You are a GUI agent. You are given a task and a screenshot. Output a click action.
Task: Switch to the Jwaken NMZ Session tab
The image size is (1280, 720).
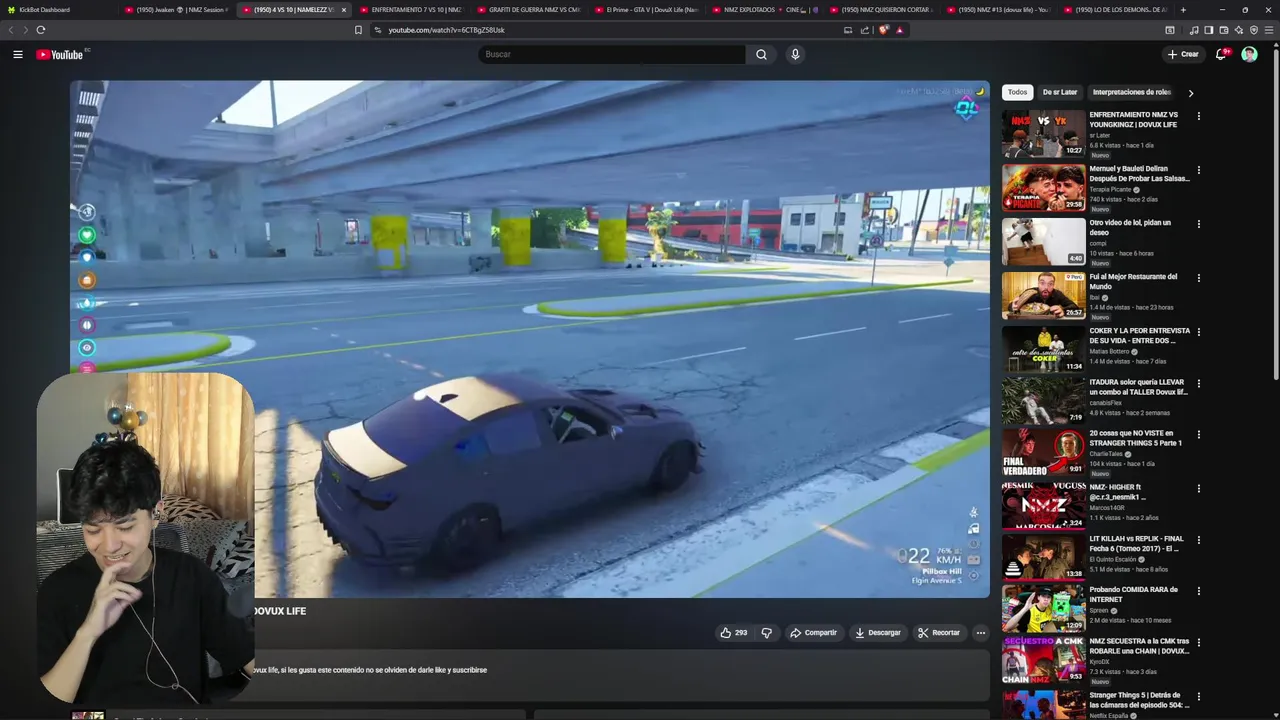(x=177, y=10)
